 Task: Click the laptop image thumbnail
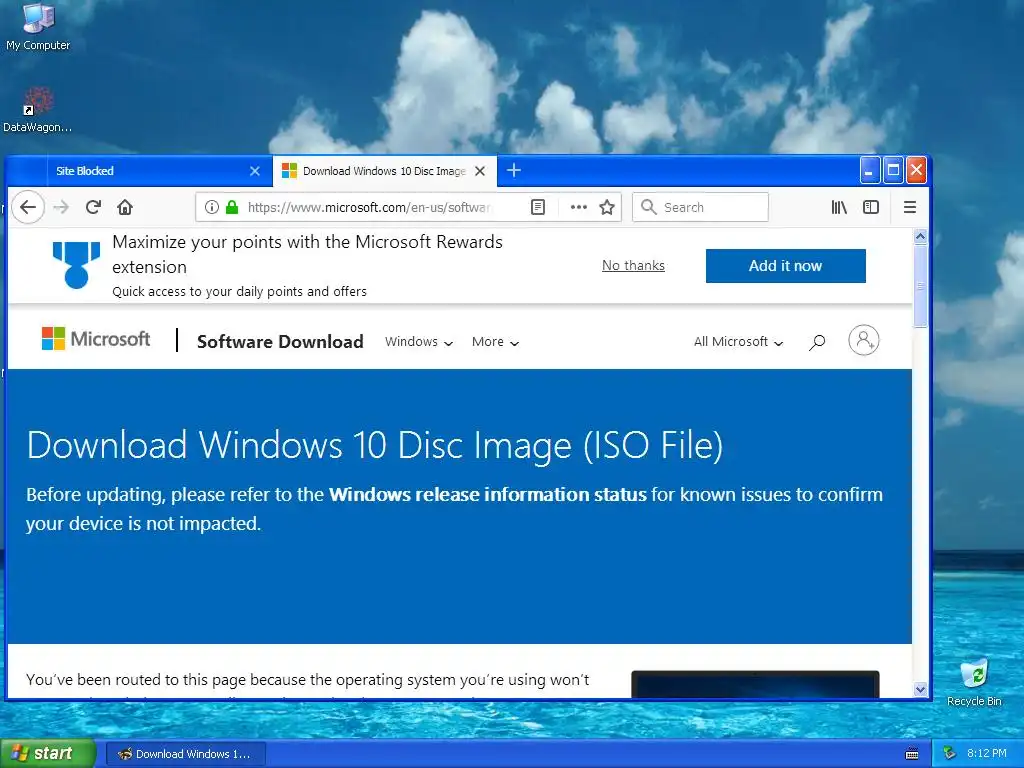tap(755, 684)
